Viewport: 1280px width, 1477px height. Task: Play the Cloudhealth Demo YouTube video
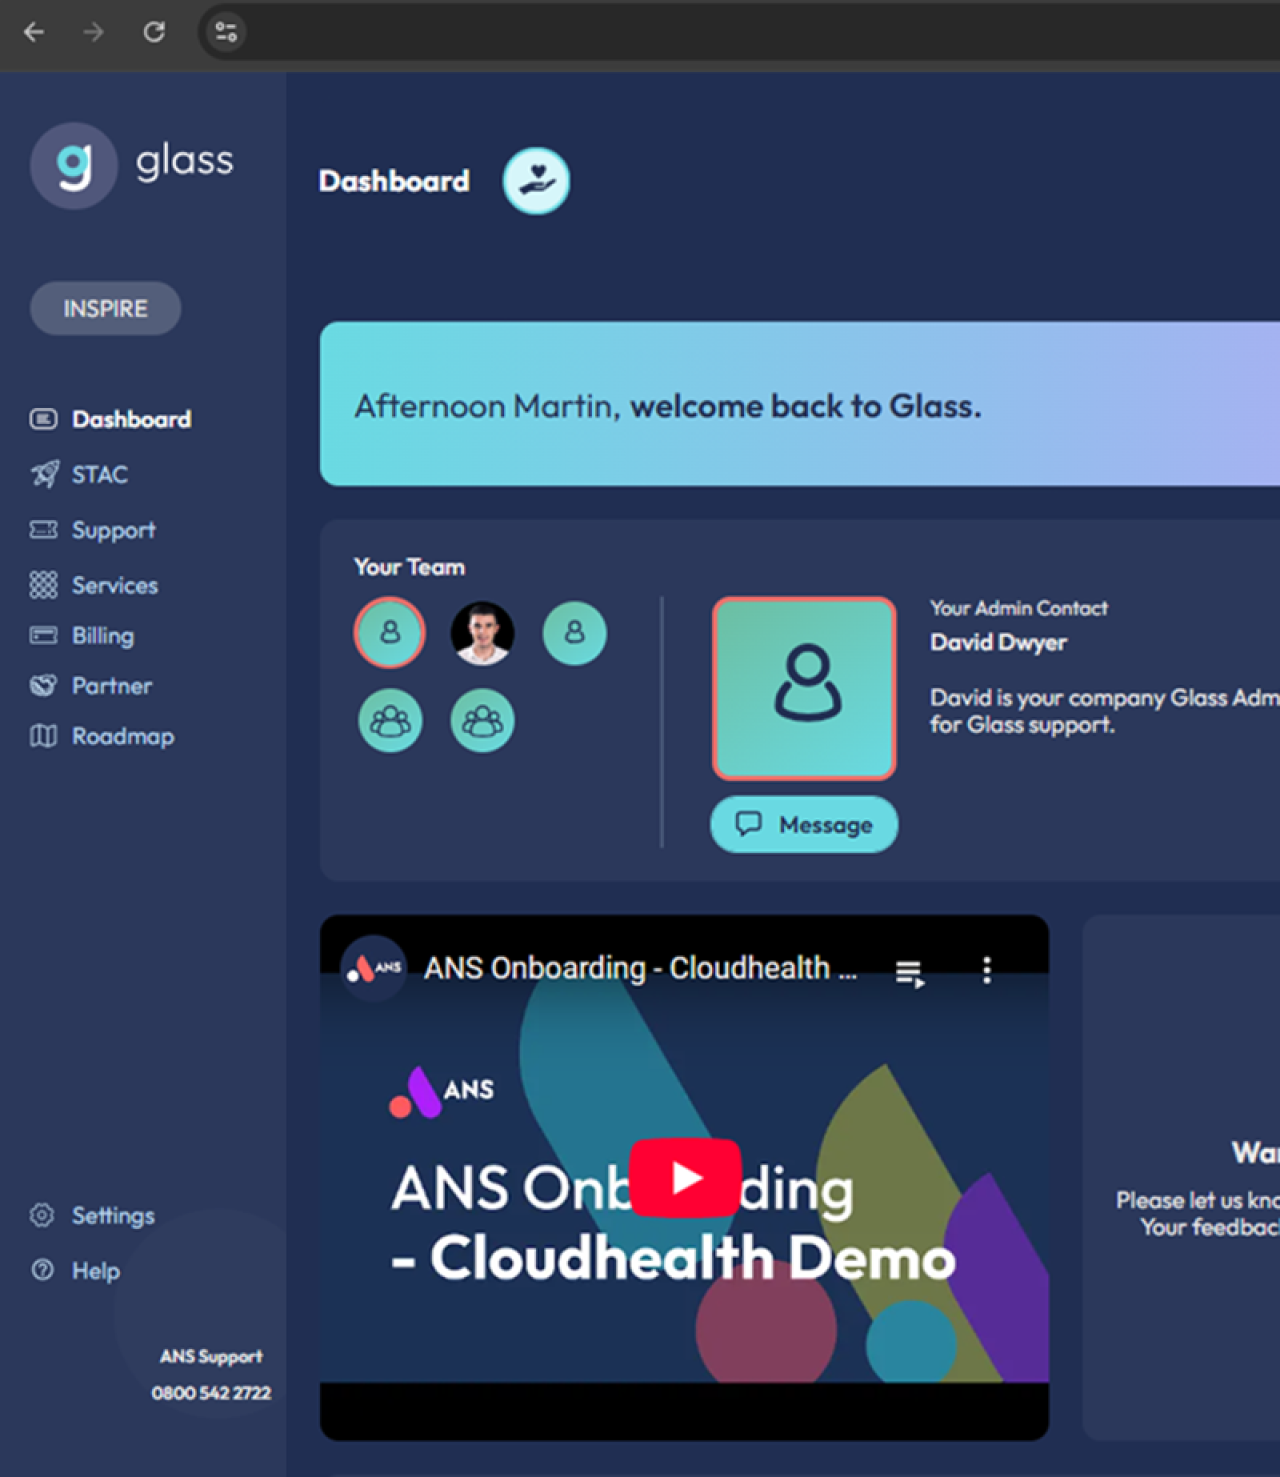click(x=685, y=1178)
